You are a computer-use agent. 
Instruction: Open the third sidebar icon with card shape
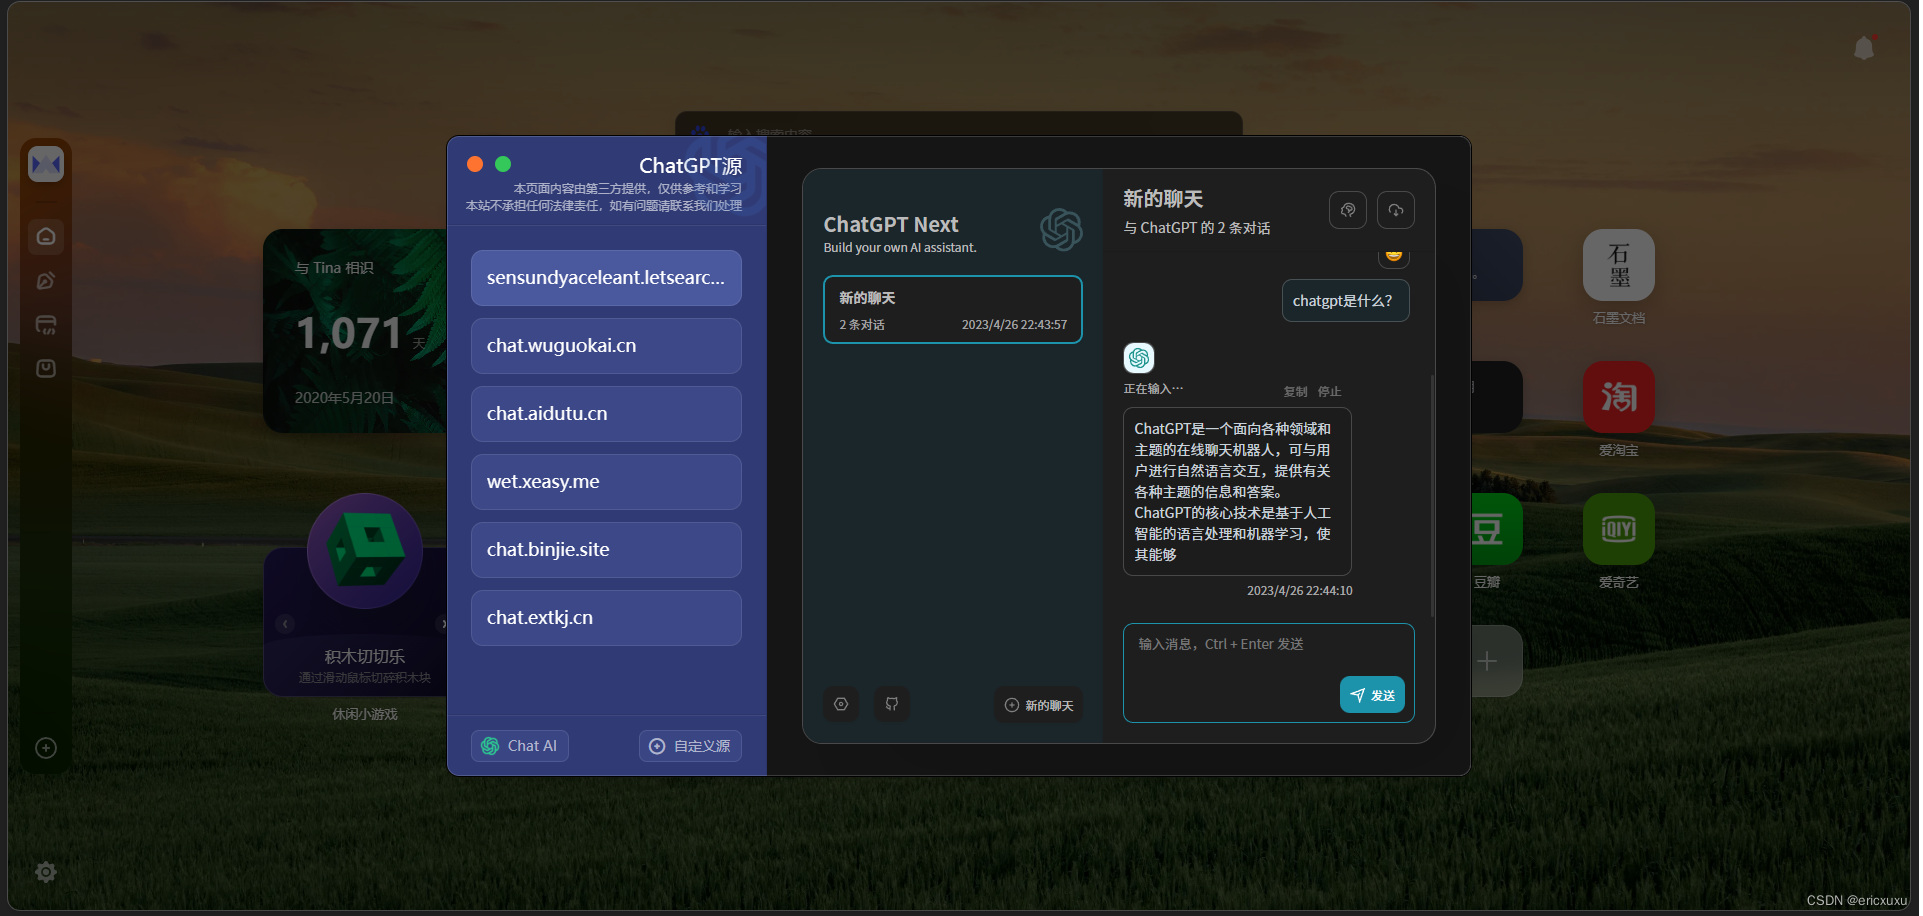coord(46,325)
